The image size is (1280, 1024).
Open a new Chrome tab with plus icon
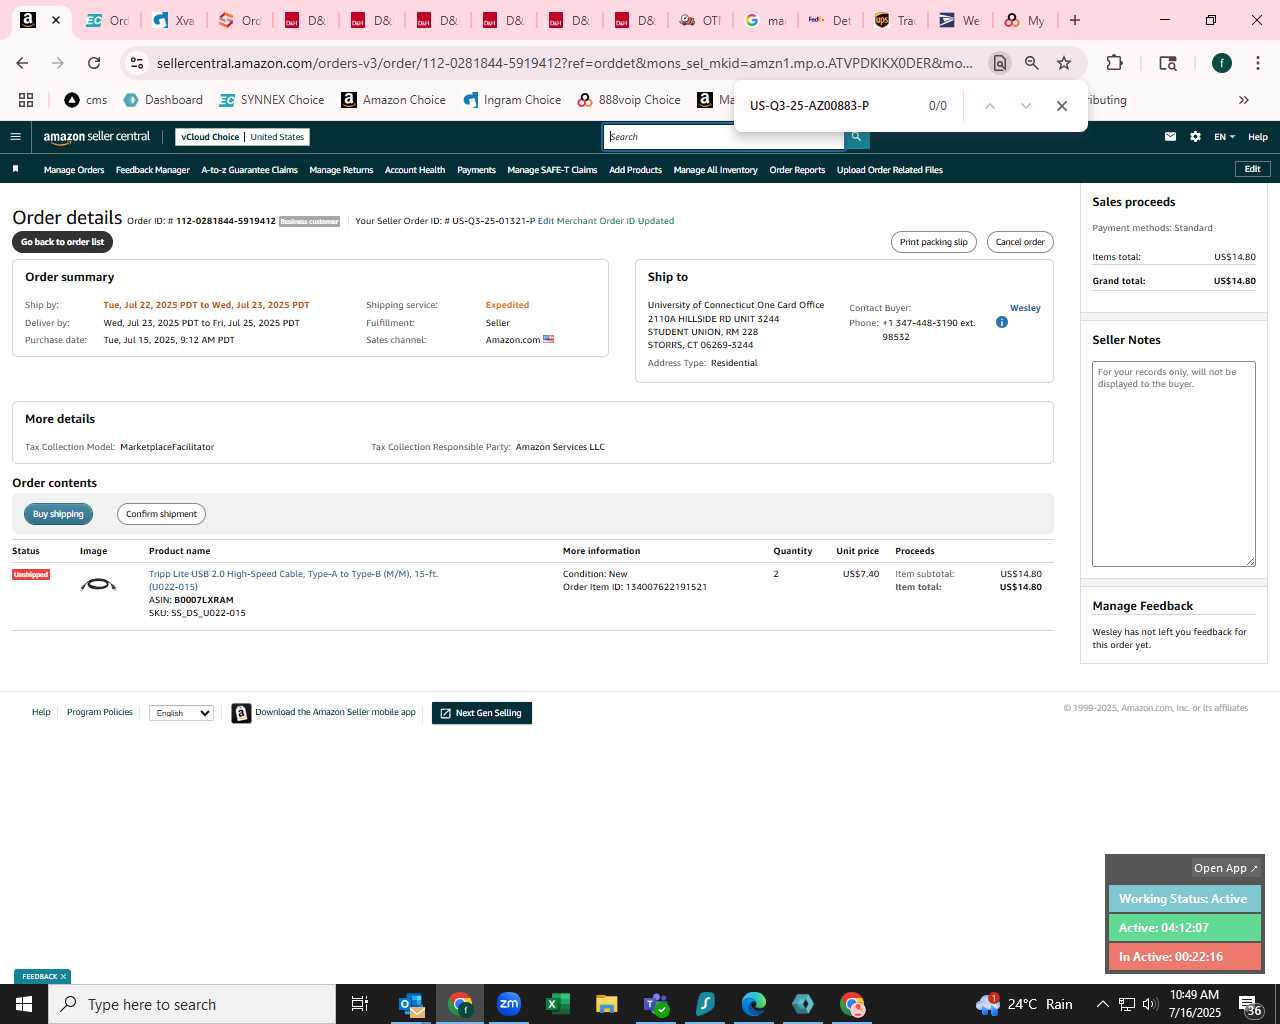1075,20
